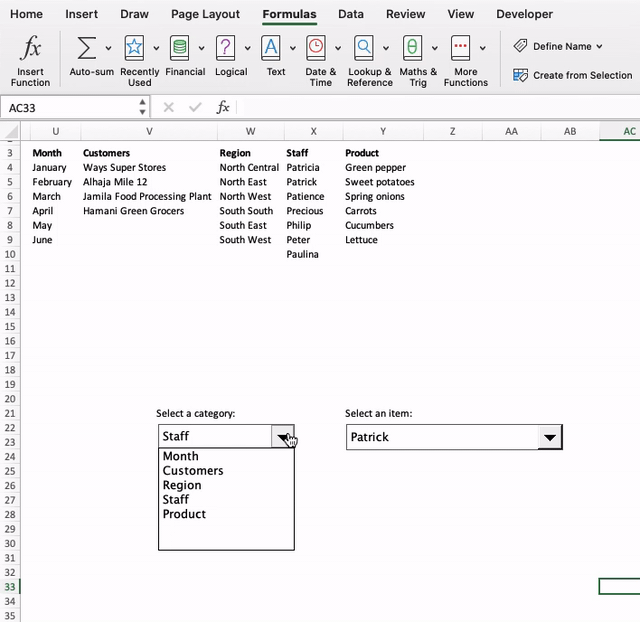The height and width of the screenshot is (622, 640).
Task: Open the View tab
Action: (x=460, y=14)
